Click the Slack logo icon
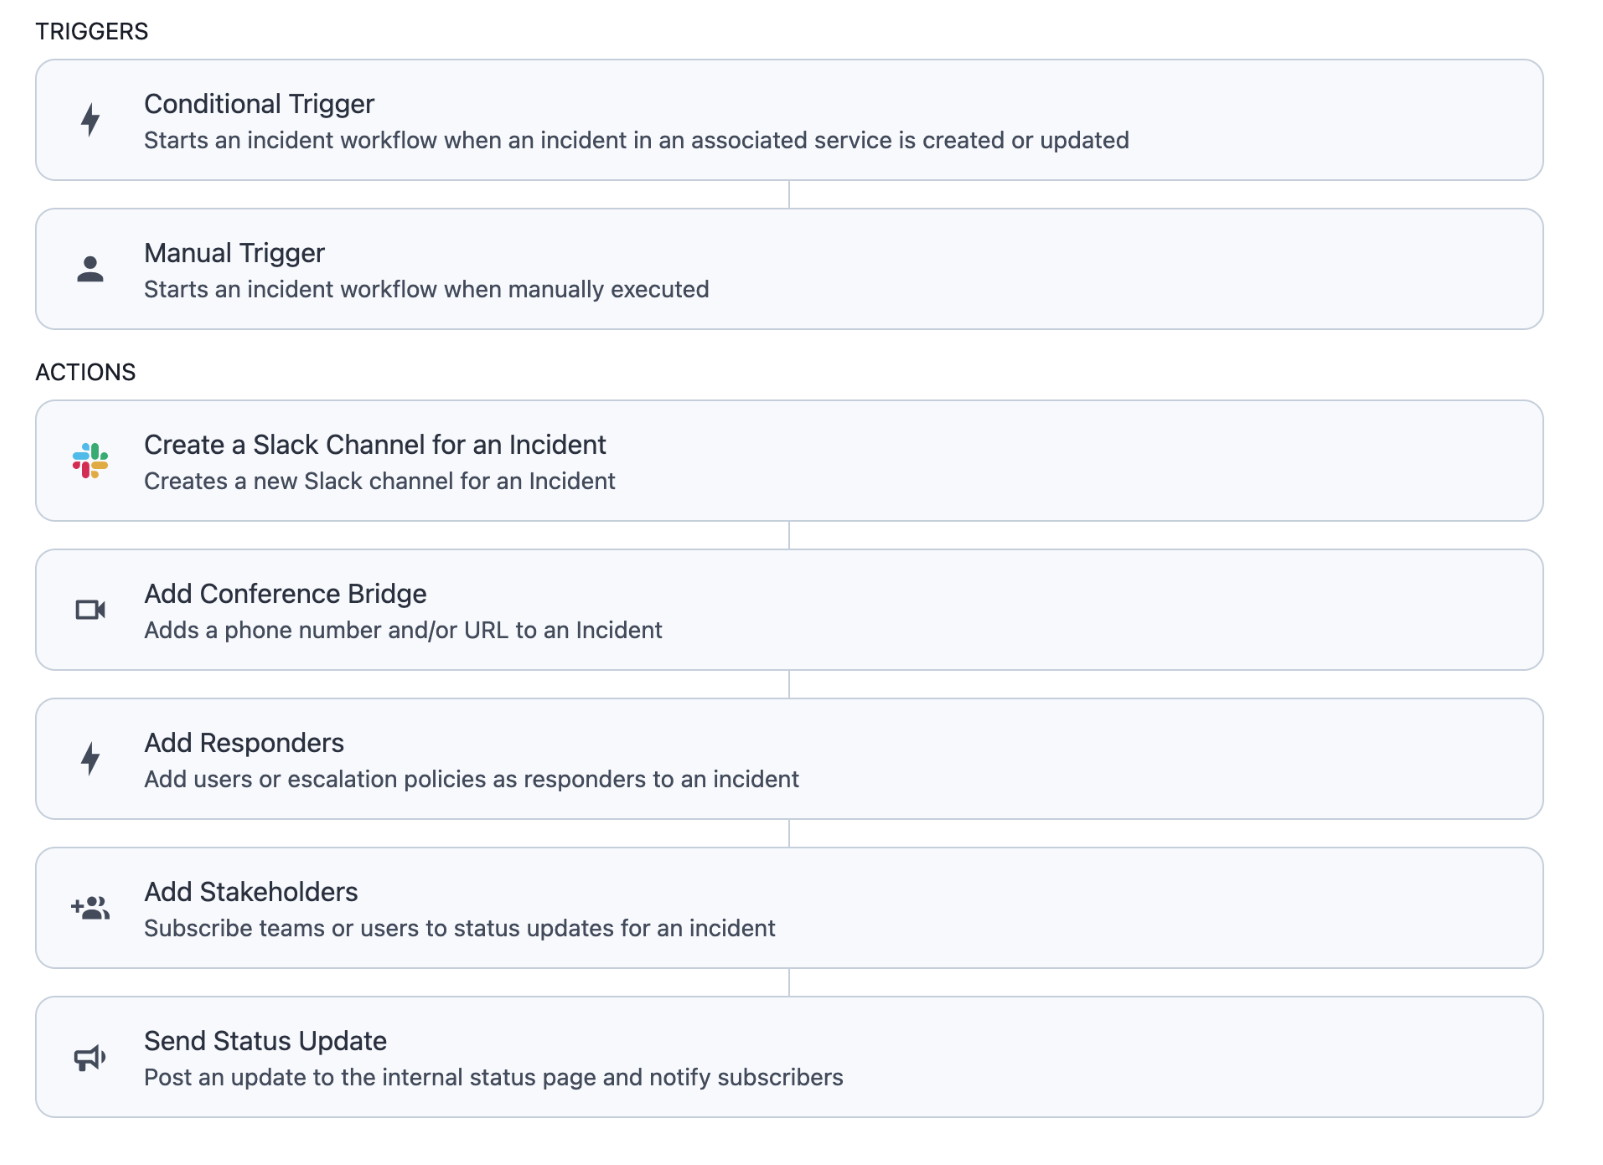 tap(90, 461)
